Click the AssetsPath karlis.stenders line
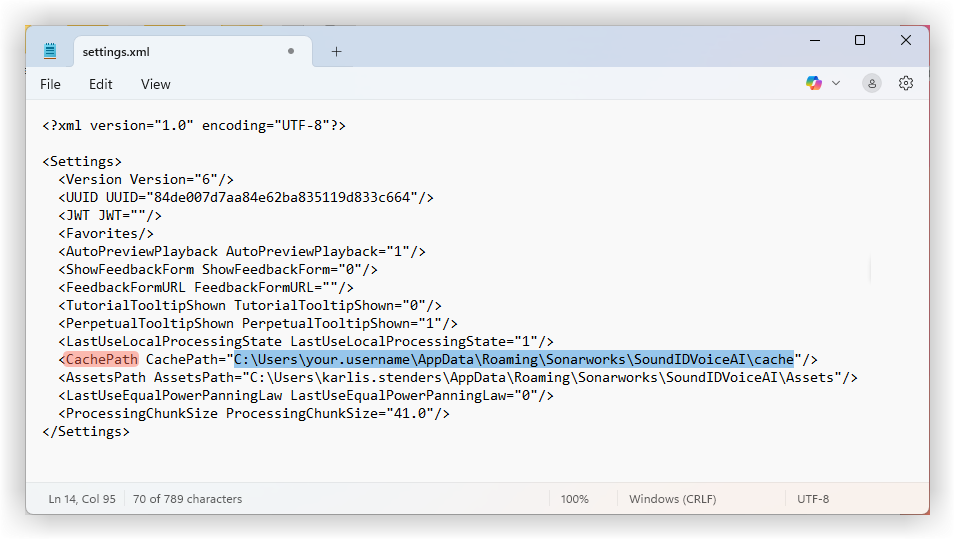The image size is (955, 540). coord(458,378)
